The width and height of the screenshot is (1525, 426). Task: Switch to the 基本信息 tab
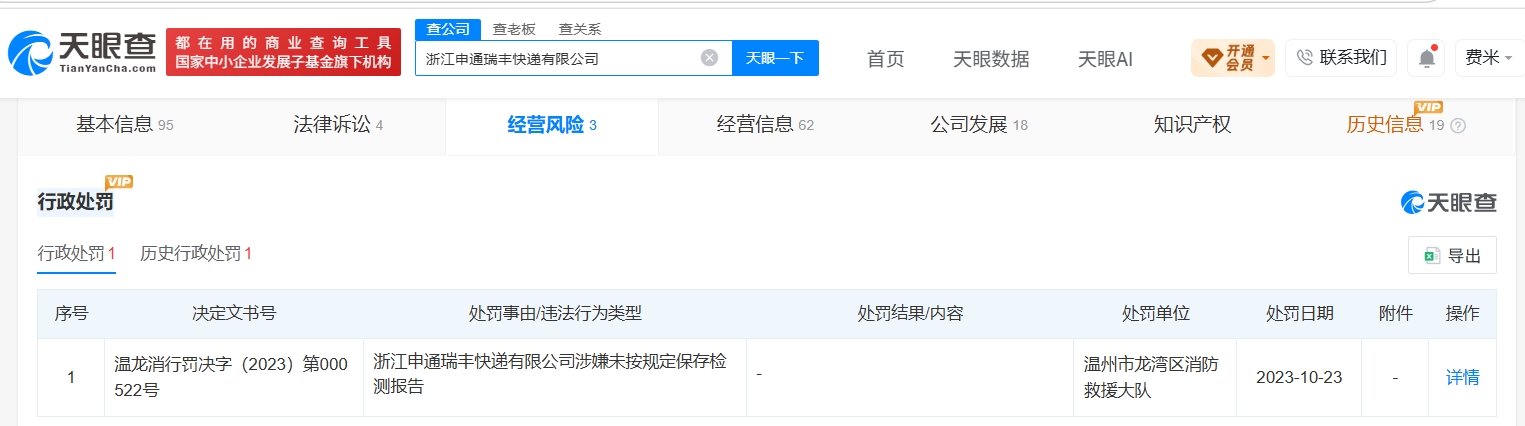(125, 125)
